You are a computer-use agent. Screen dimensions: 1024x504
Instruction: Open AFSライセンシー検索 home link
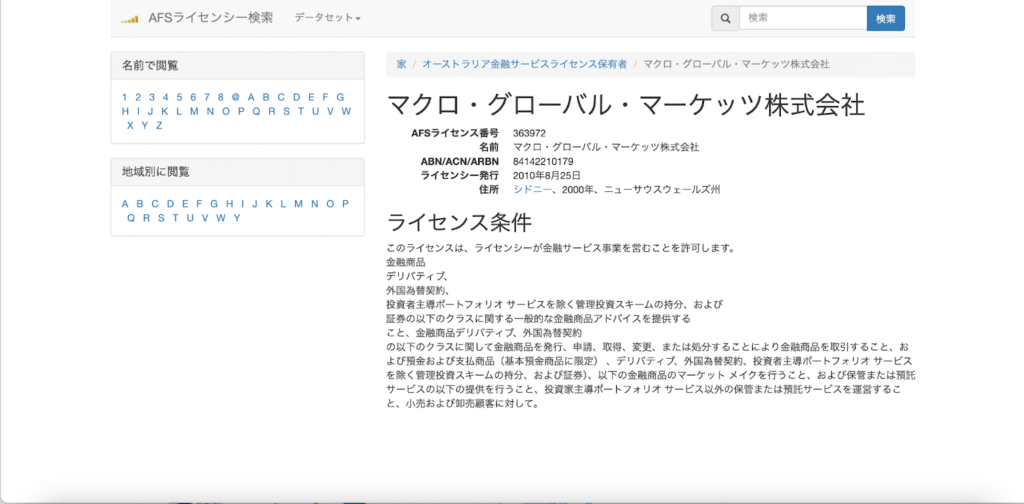tap(211, 18)
